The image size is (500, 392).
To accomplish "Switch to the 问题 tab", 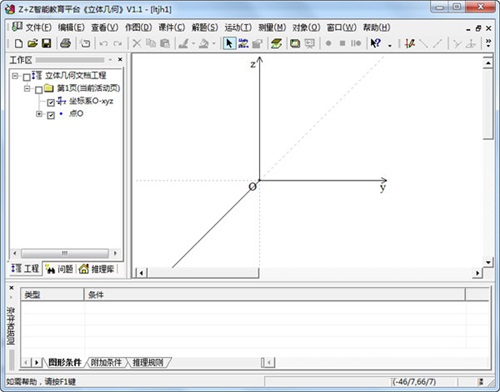I will pyautogui.click(x=59, y=269).
